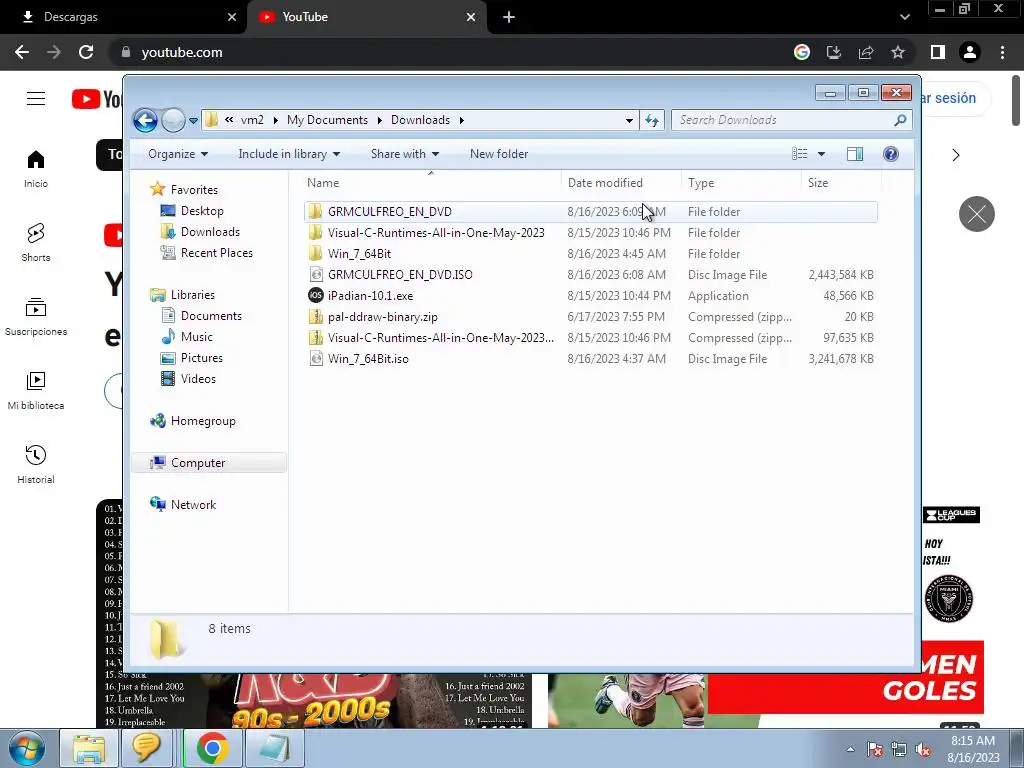Click Chrome back navigation arrow
This screenshot has height=768, width=1024.
click(22, 52)
